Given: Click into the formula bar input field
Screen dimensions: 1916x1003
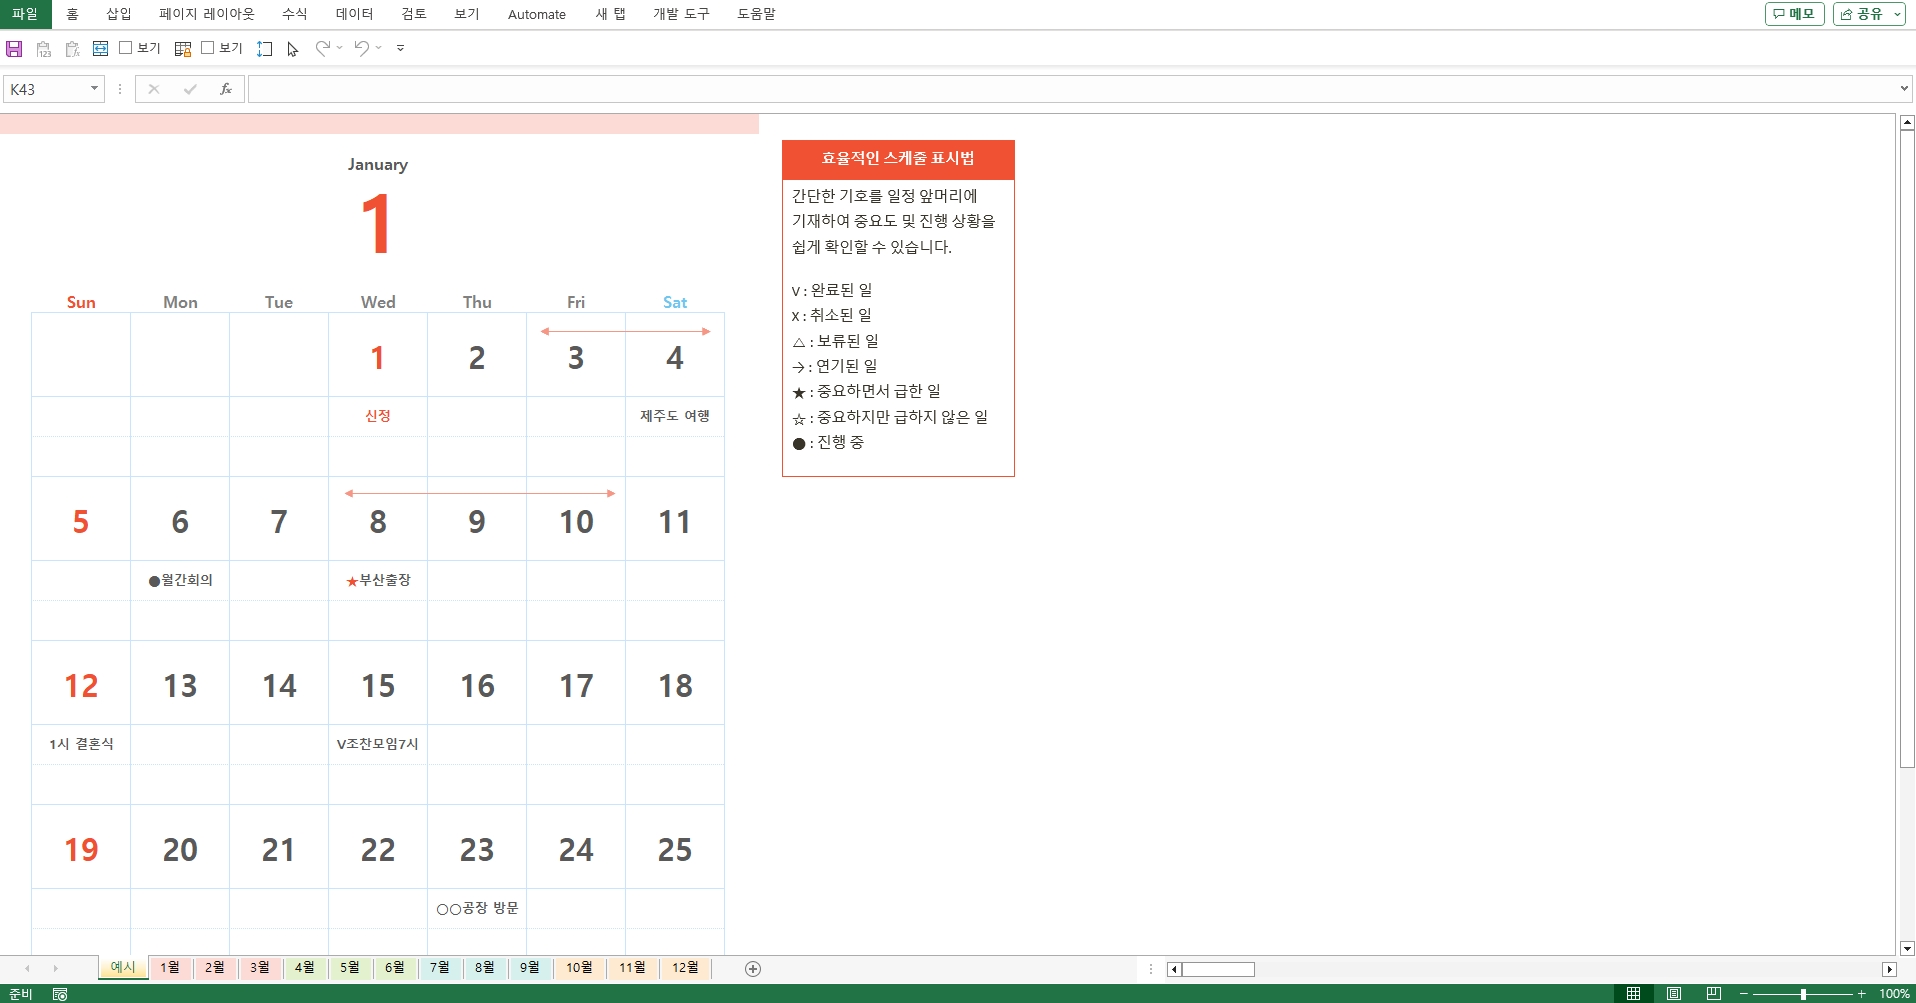Looking at the screenshot, I should click(x=1071, y=89).
